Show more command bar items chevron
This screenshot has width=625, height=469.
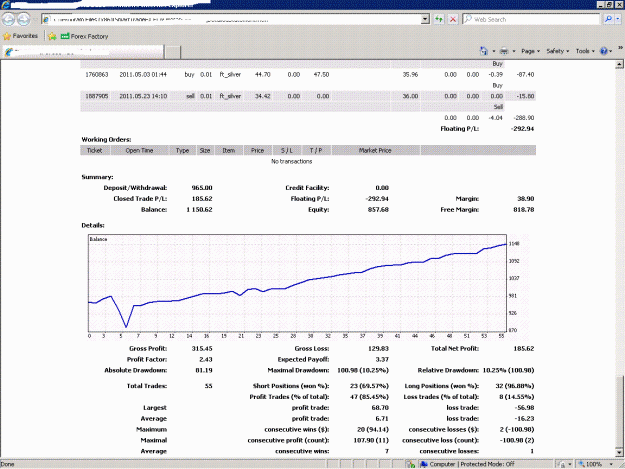620,48
